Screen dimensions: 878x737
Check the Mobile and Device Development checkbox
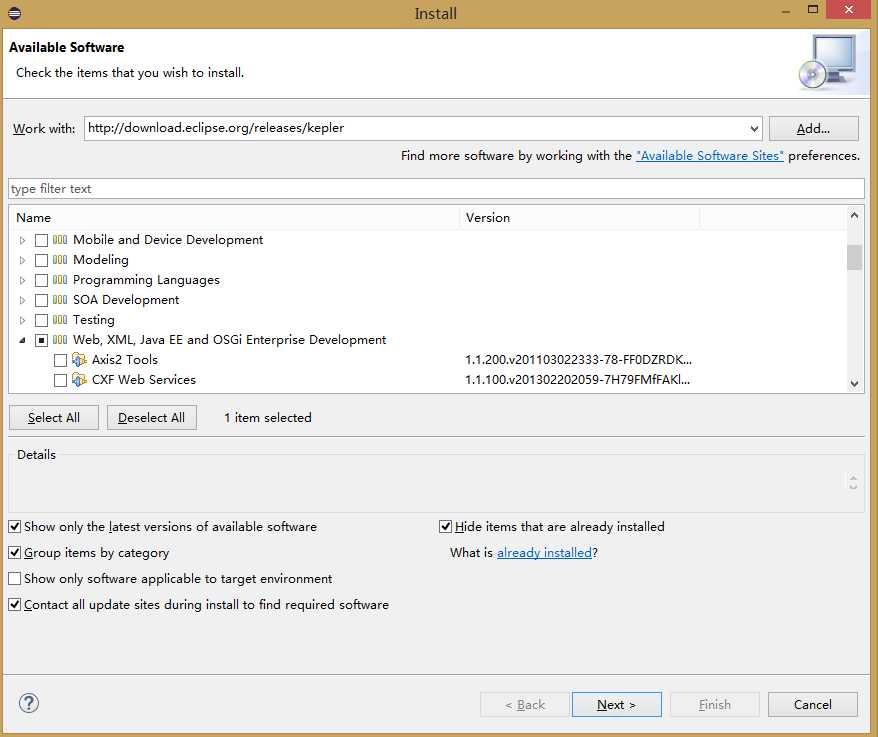click(41, 240)
